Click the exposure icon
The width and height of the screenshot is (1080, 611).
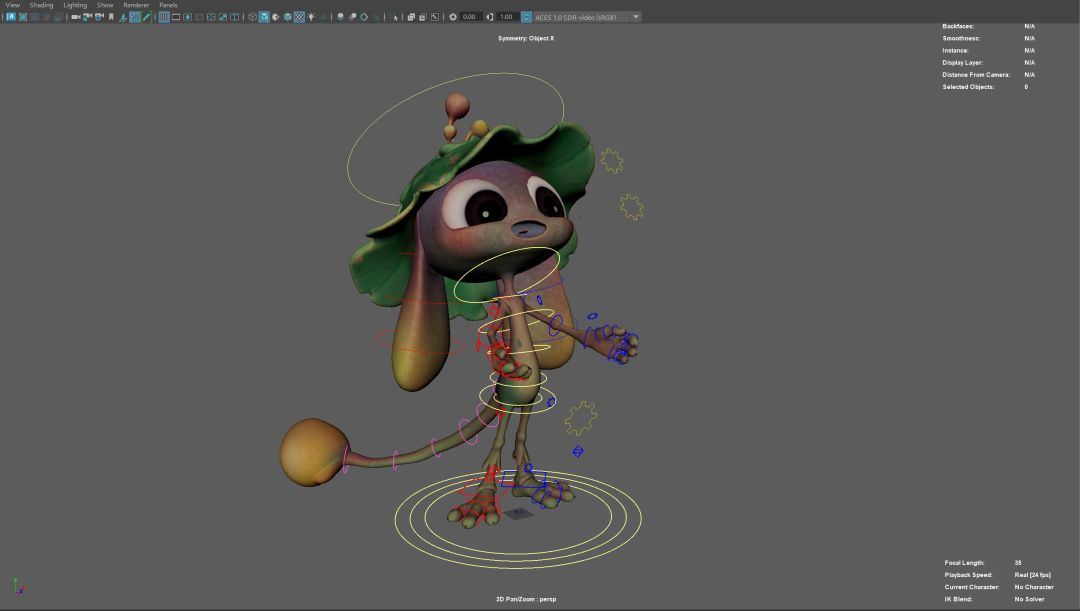[x=453, y=17]
